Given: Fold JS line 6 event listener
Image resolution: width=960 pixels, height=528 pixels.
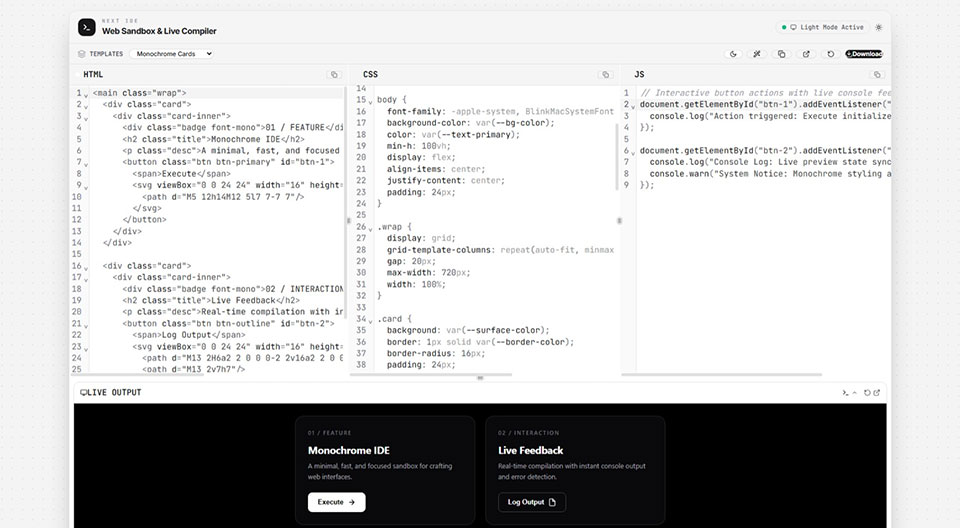Looking at the screenshot, I should [x=633, y=153].
